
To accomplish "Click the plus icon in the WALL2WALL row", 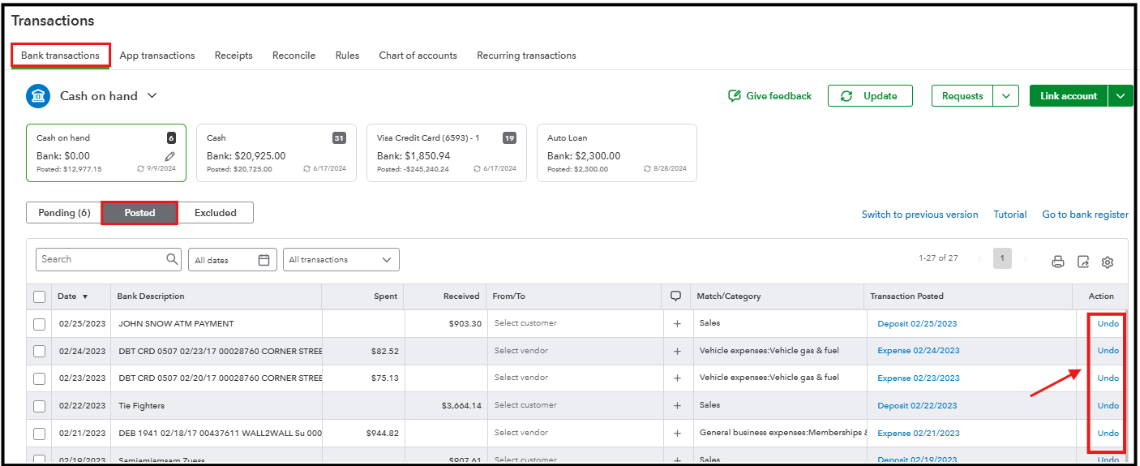I will [677, 433].
